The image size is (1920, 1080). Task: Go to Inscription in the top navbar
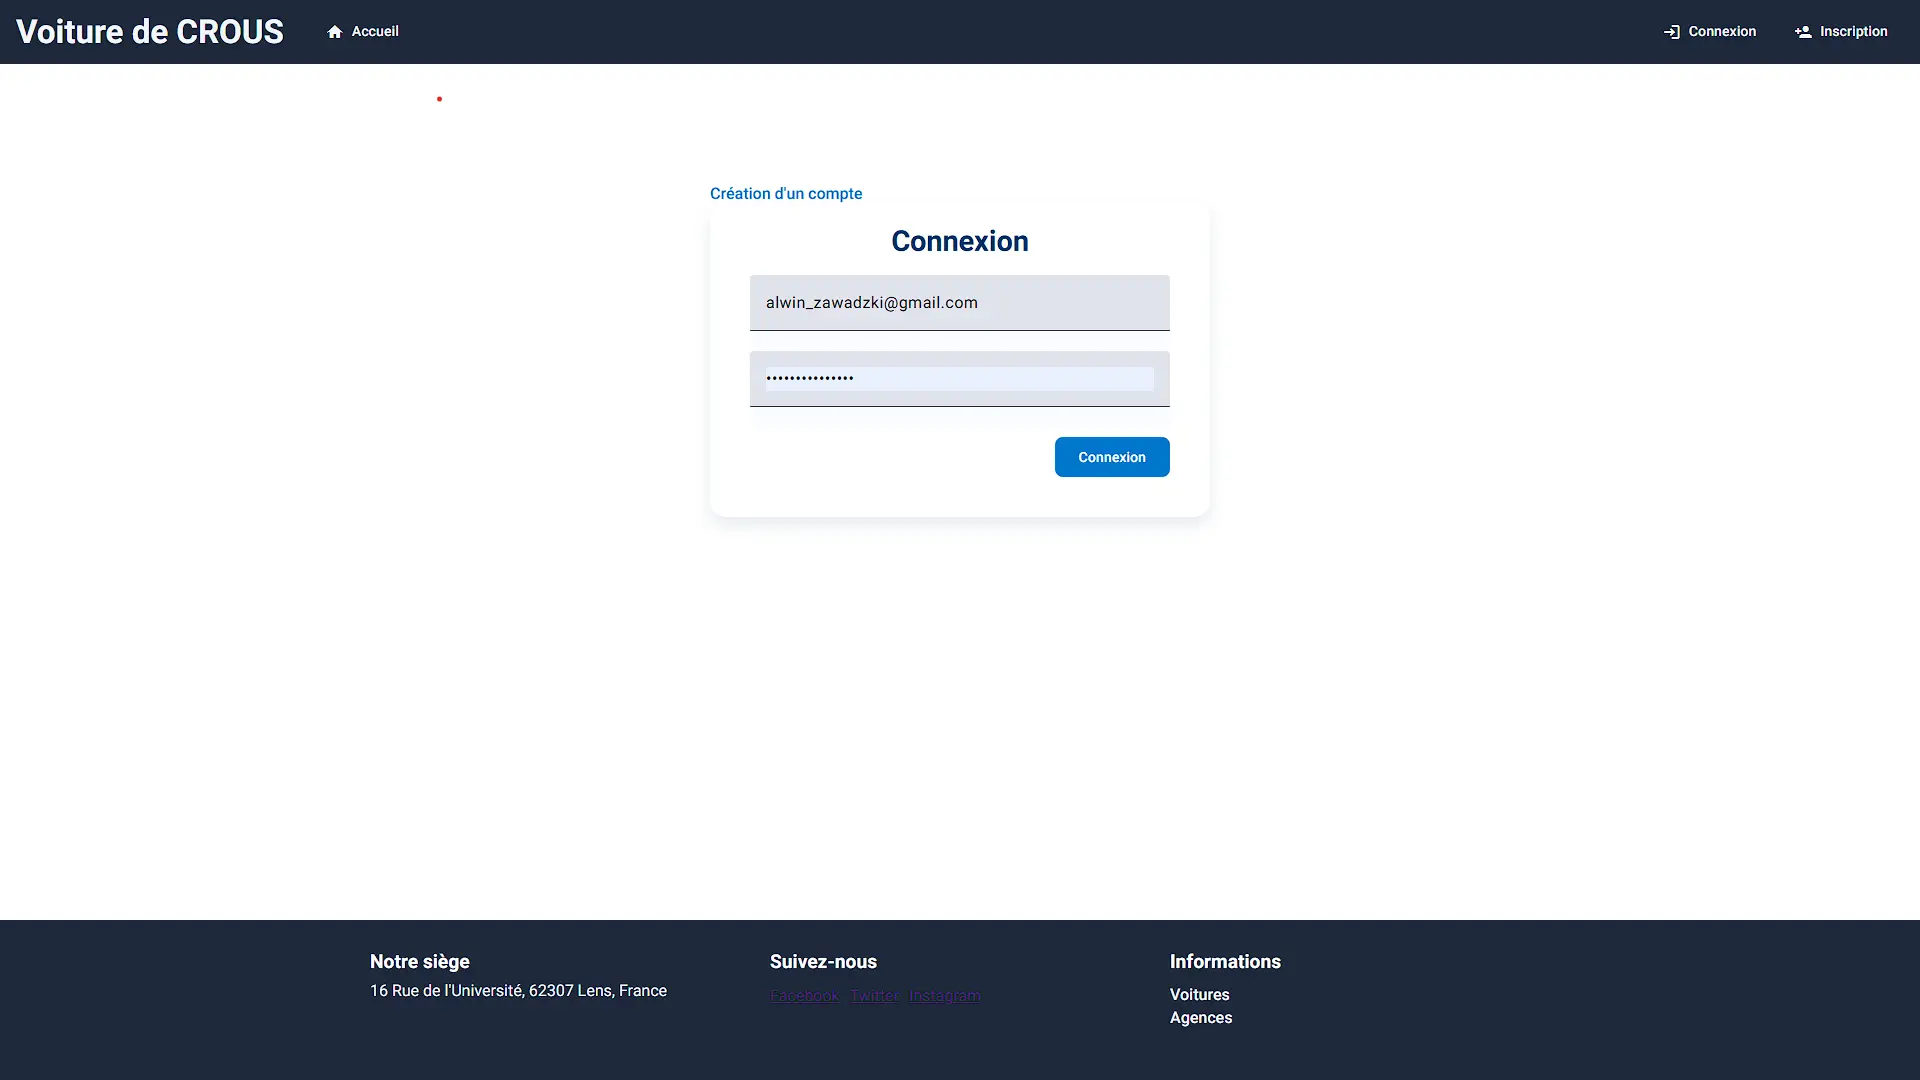pos(1853,32)
